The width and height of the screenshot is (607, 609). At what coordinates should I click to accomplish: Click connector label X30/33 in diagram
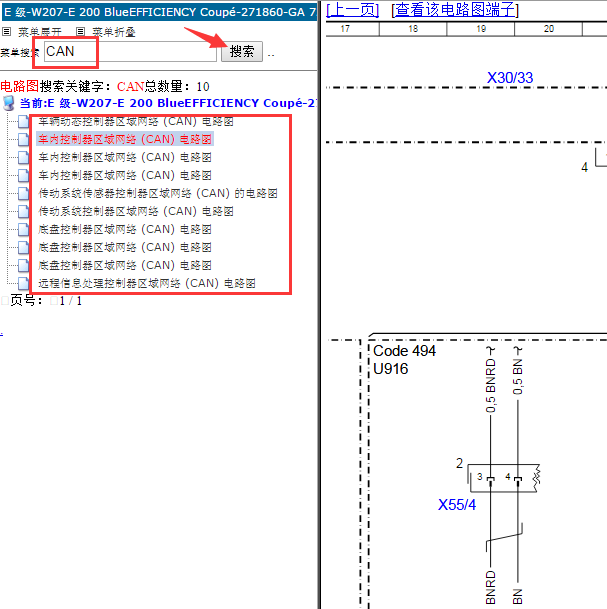510,78
